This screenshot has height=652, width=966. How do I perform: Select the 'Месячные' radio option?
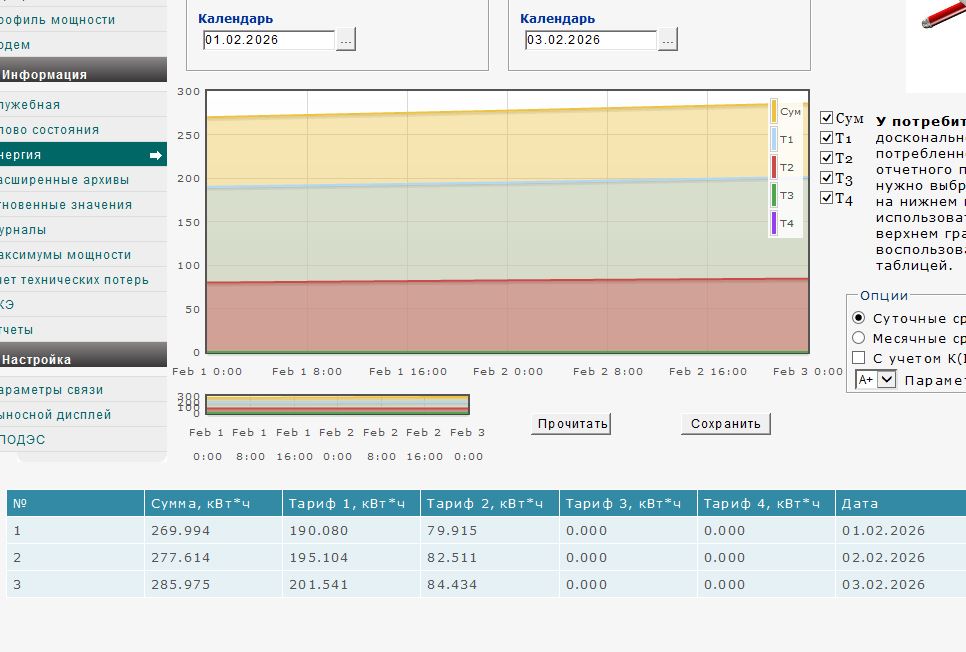click(x=858, y=338)
